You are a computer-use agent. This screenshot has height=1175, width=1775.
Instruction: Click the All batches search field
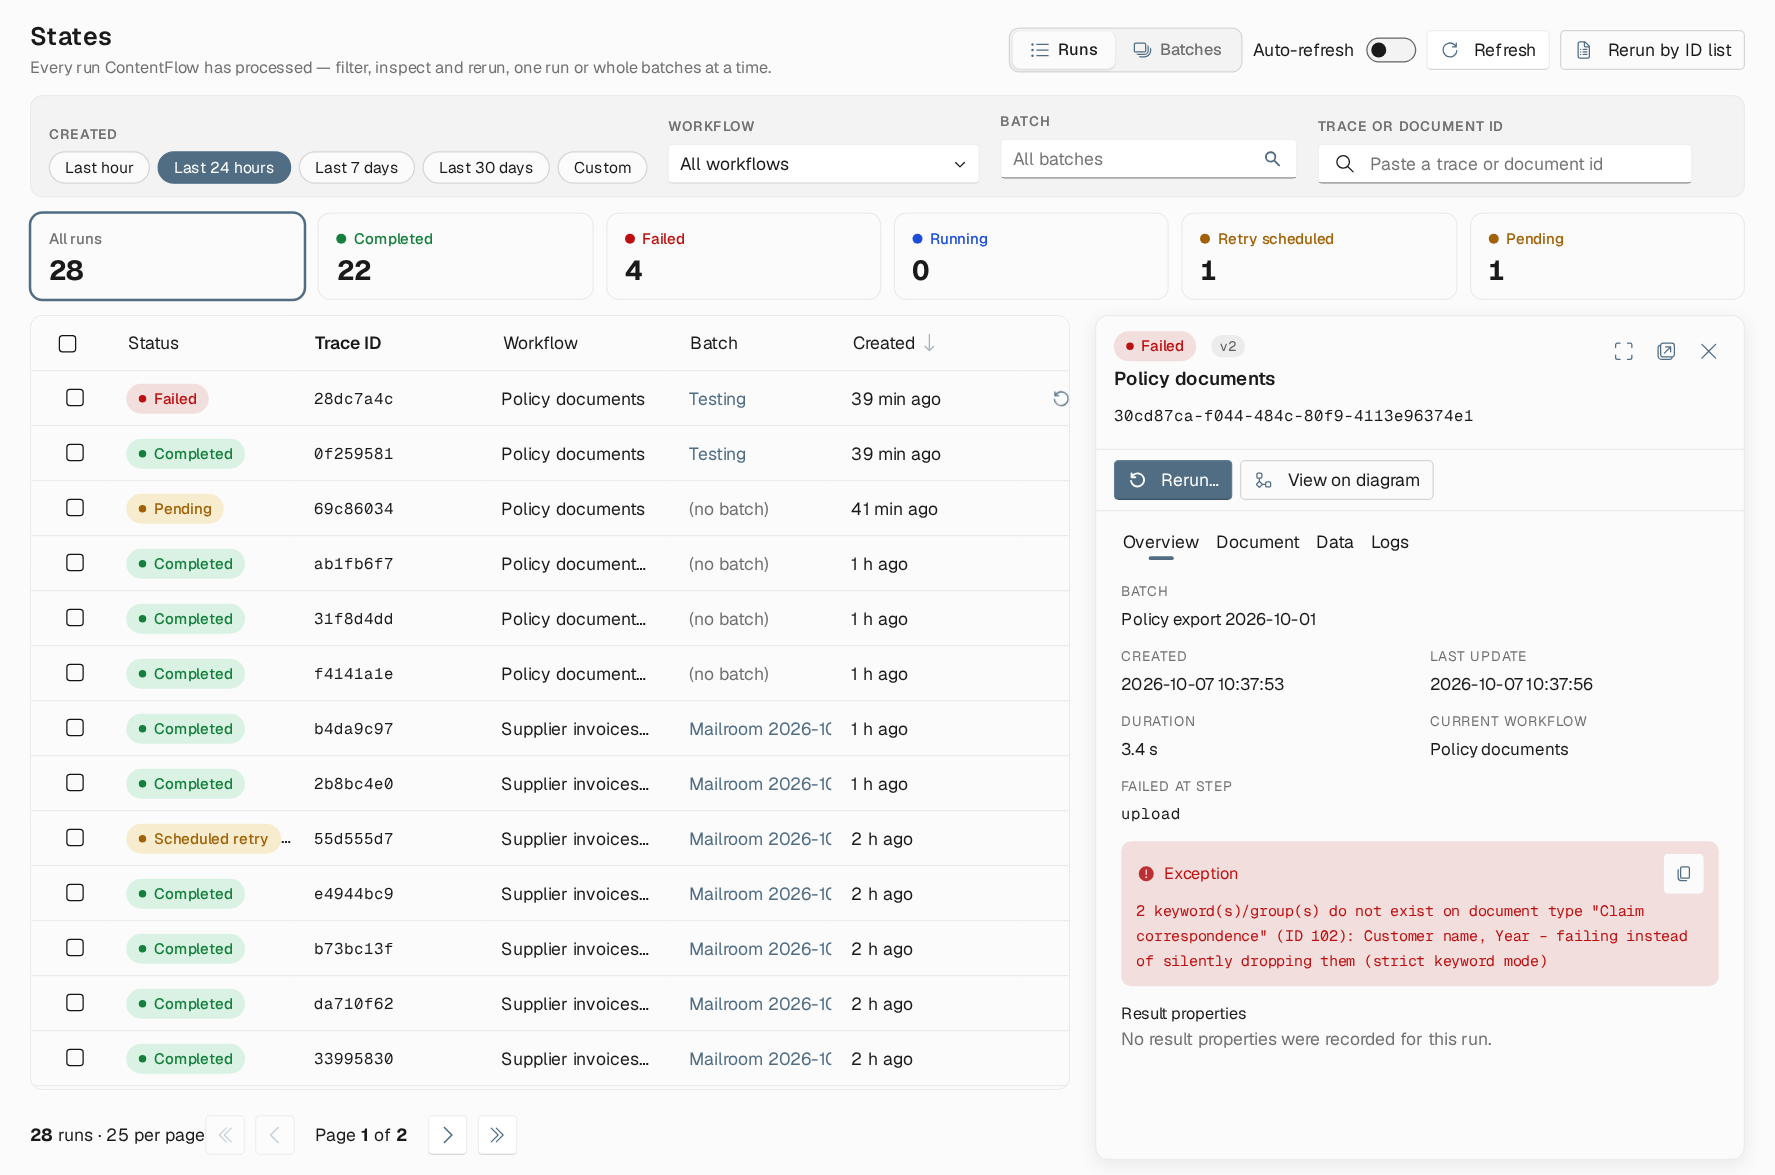1148,159
